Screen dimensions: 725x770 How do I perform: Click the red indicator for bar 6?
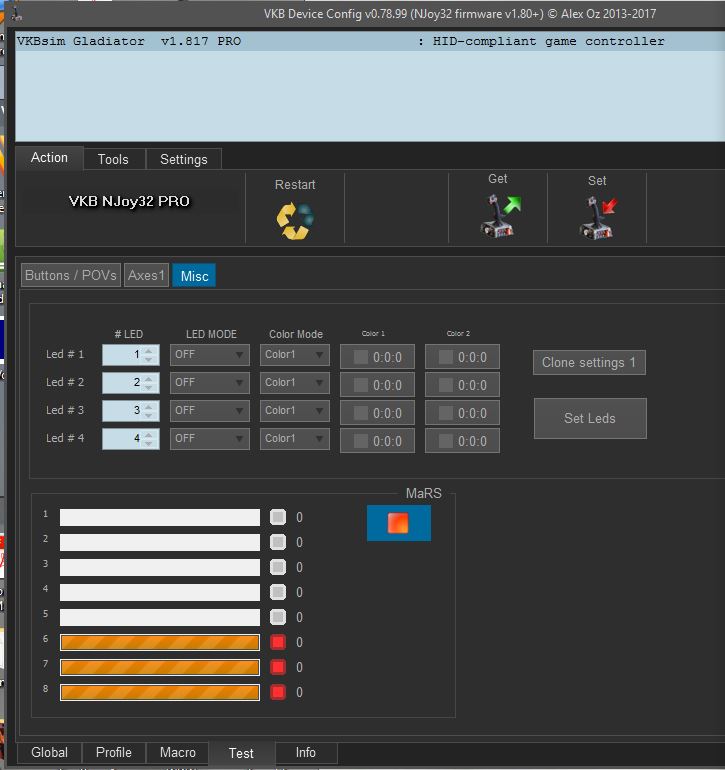[x=278, y=642]
